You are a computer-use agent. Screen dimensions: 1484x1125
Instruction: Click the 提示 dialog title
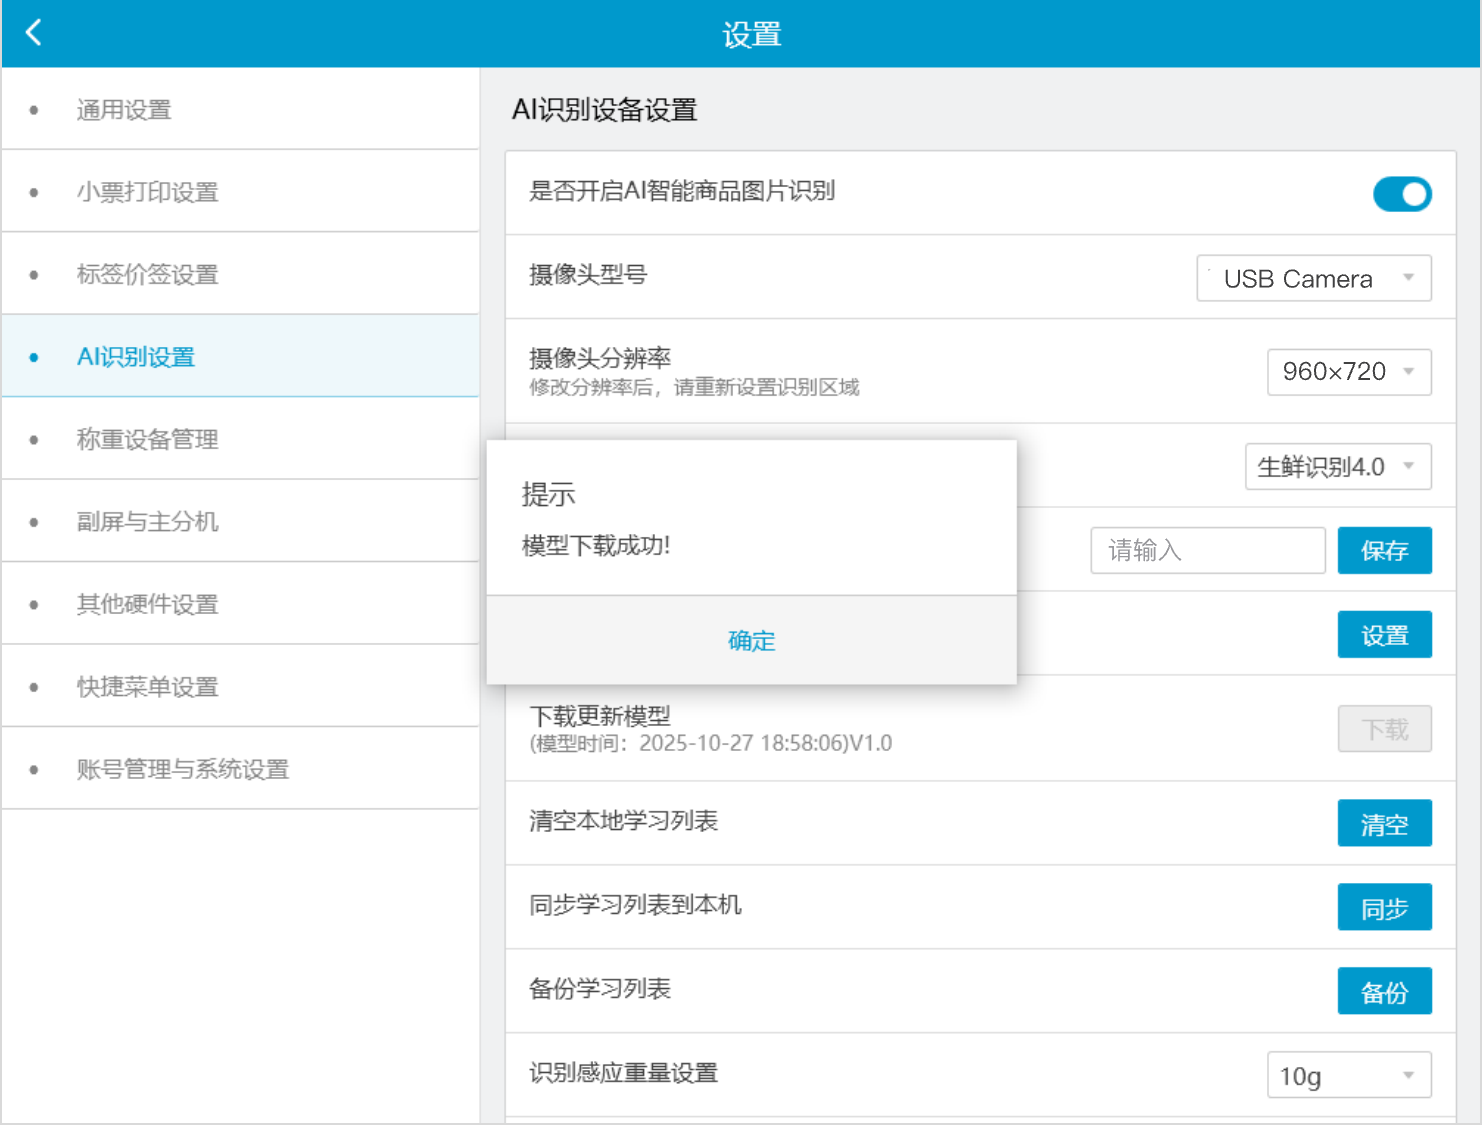[548, 494]
